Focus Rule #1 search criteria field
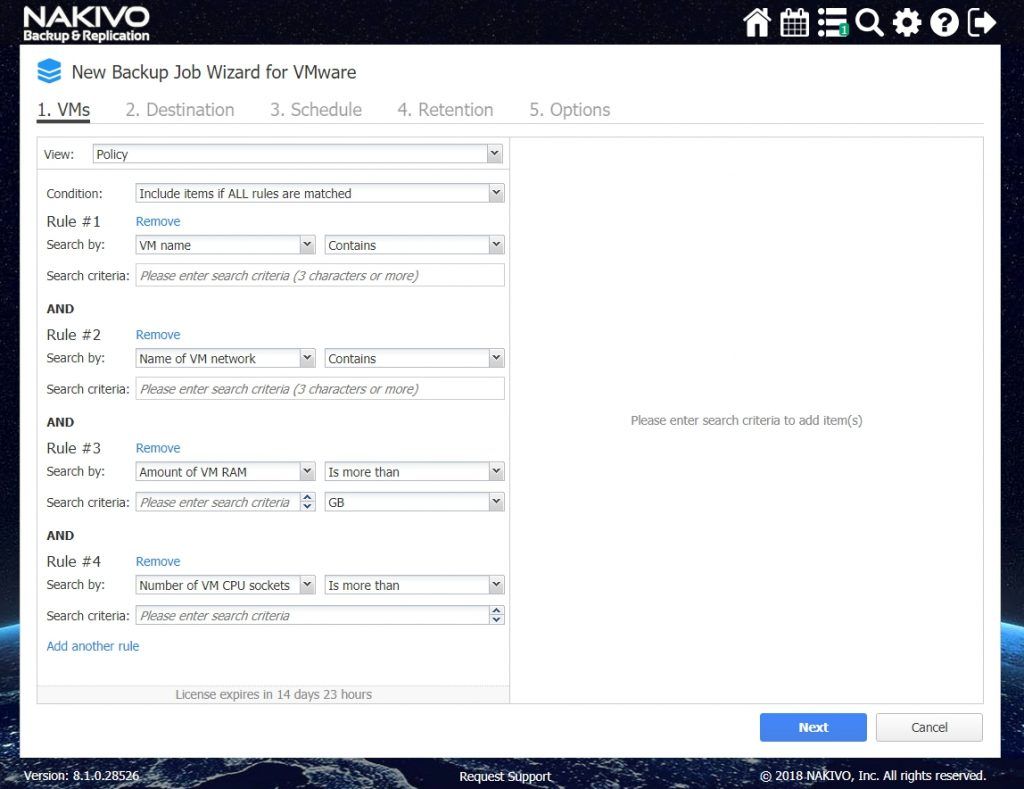This screenshot has width=1024, height=789. click(320, 275)
